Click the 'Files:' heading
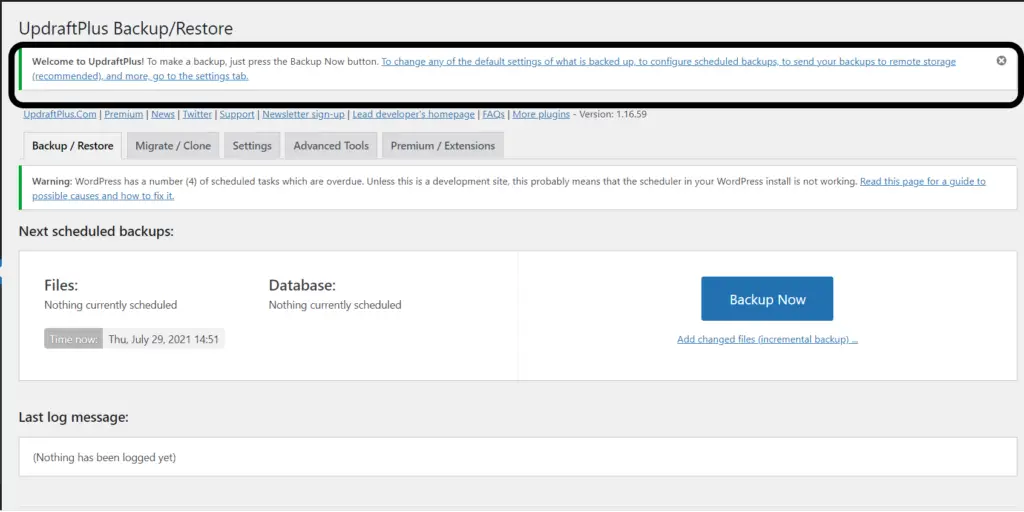Image resolution: width=1024 pixels, height=512 pixels. pyautogui.click(x=61, y=285)
